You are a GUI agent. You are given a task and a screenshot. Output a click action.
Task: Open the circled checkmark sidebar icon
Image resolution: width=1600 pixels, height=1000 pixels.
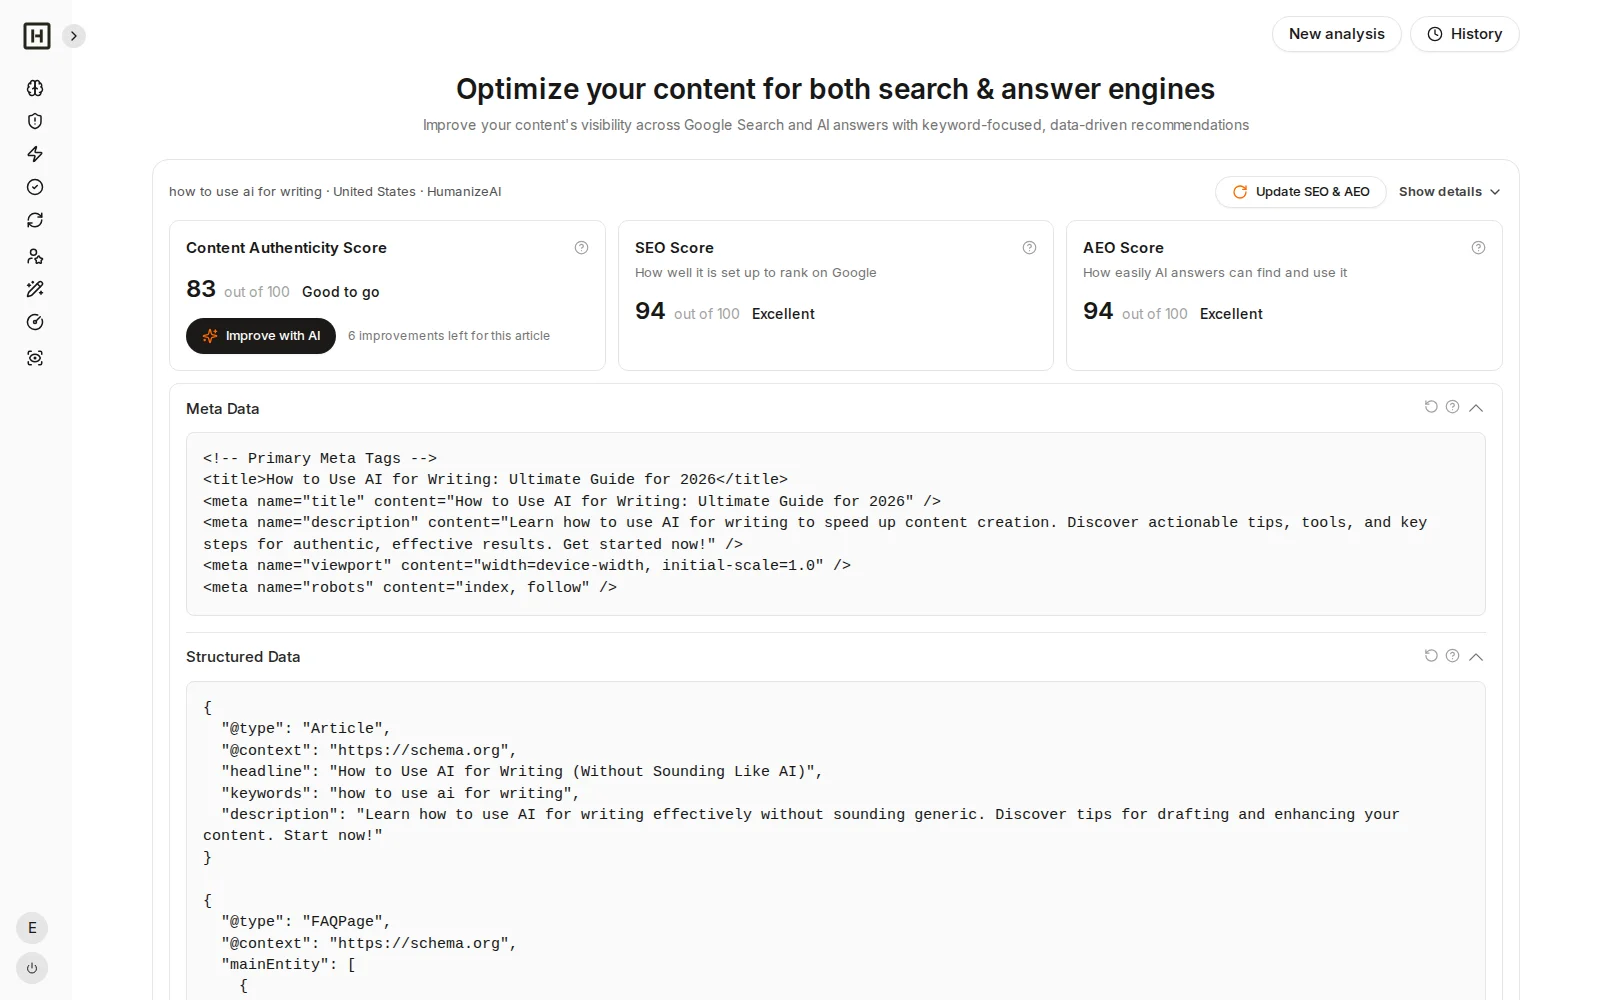35,187
